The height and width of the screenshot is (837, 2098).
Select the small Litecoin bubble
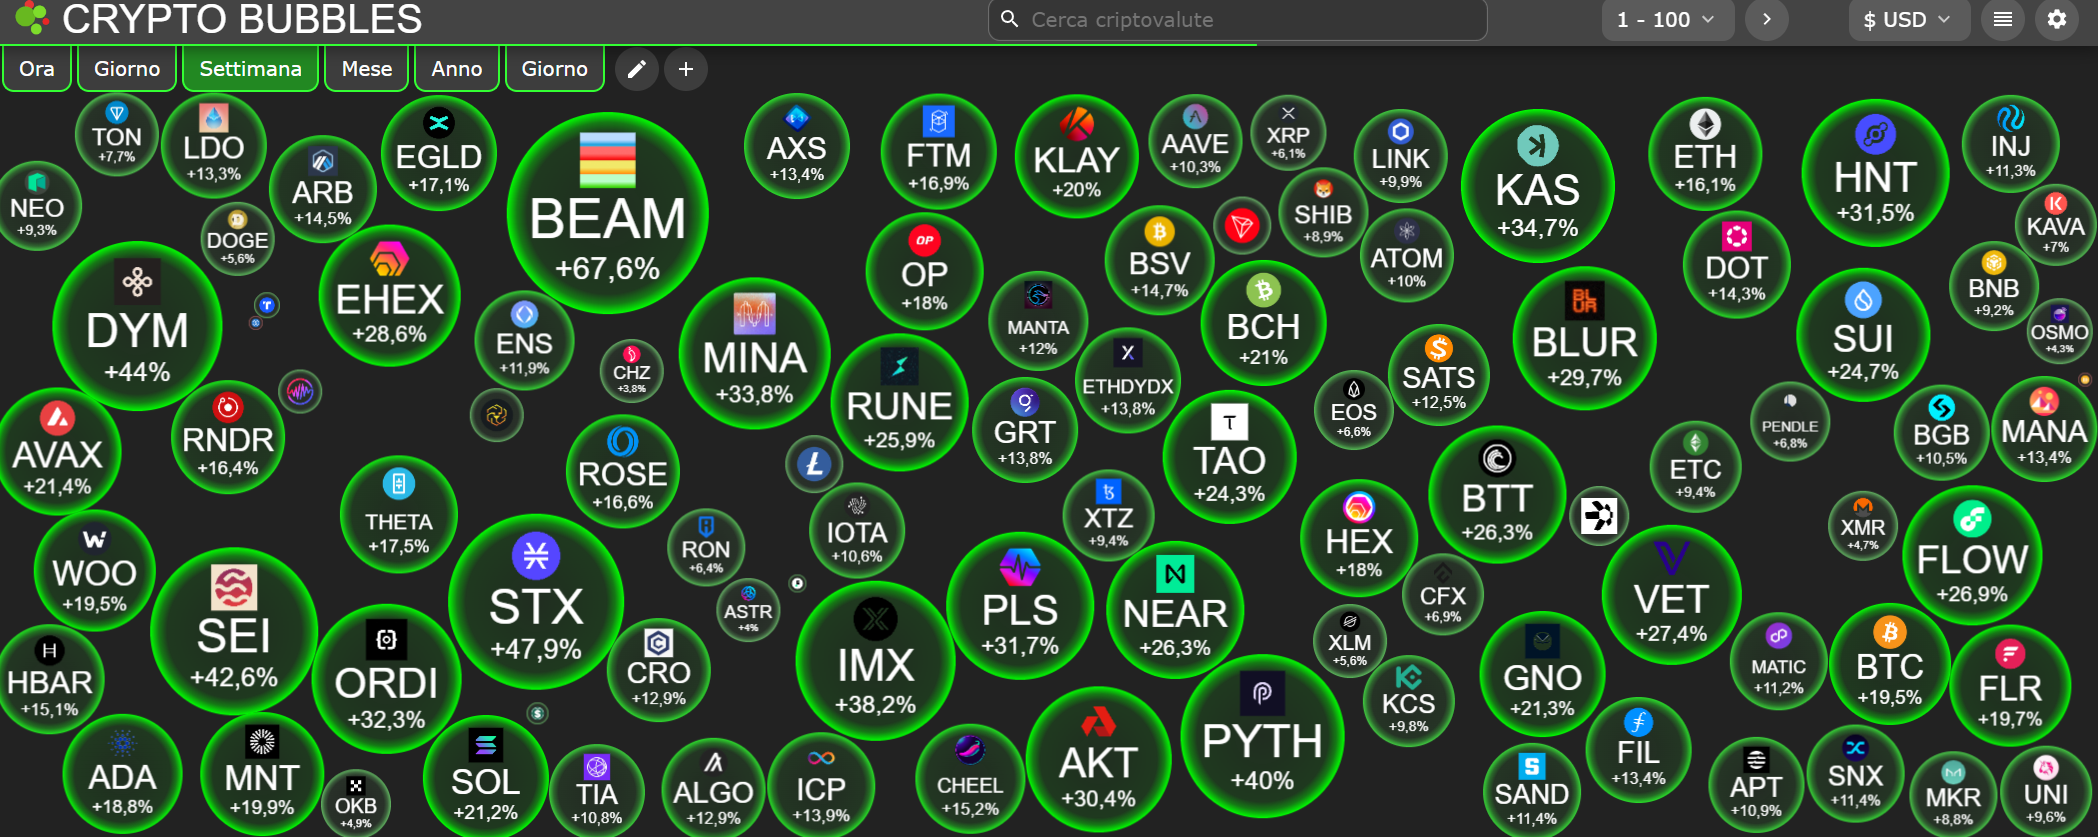814,464
